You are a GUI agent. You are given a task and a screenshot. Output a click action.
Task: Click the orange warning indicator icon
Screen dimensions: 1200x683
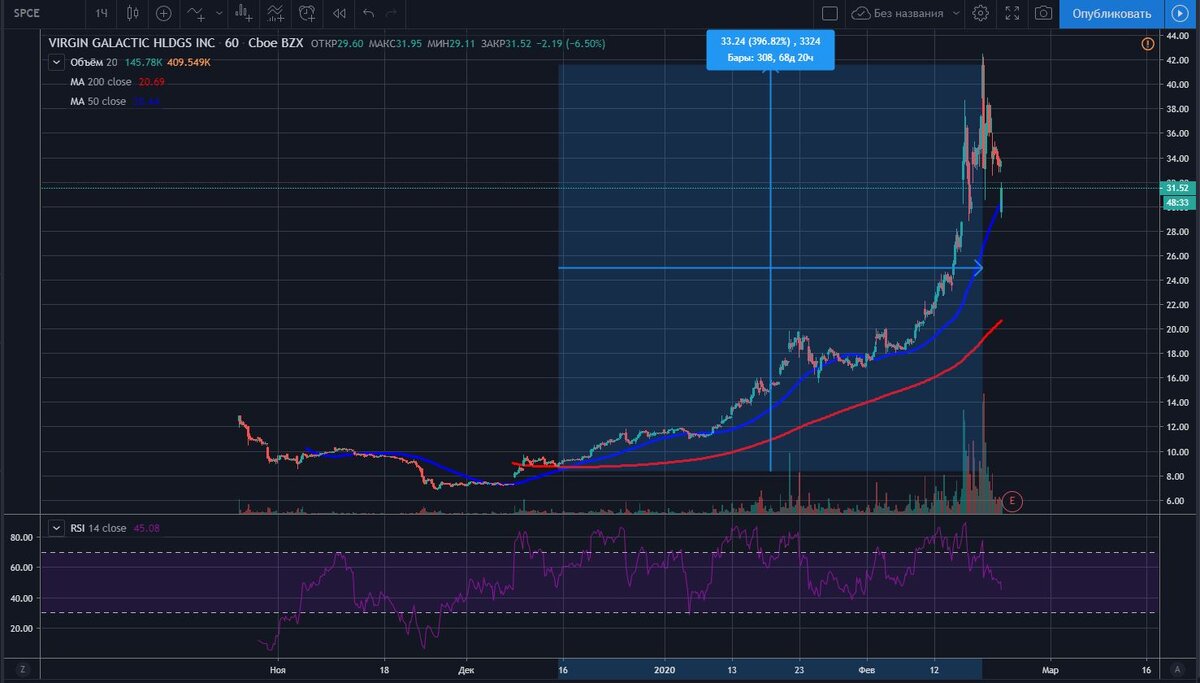pyautogui.click(x=1146, y=43)
